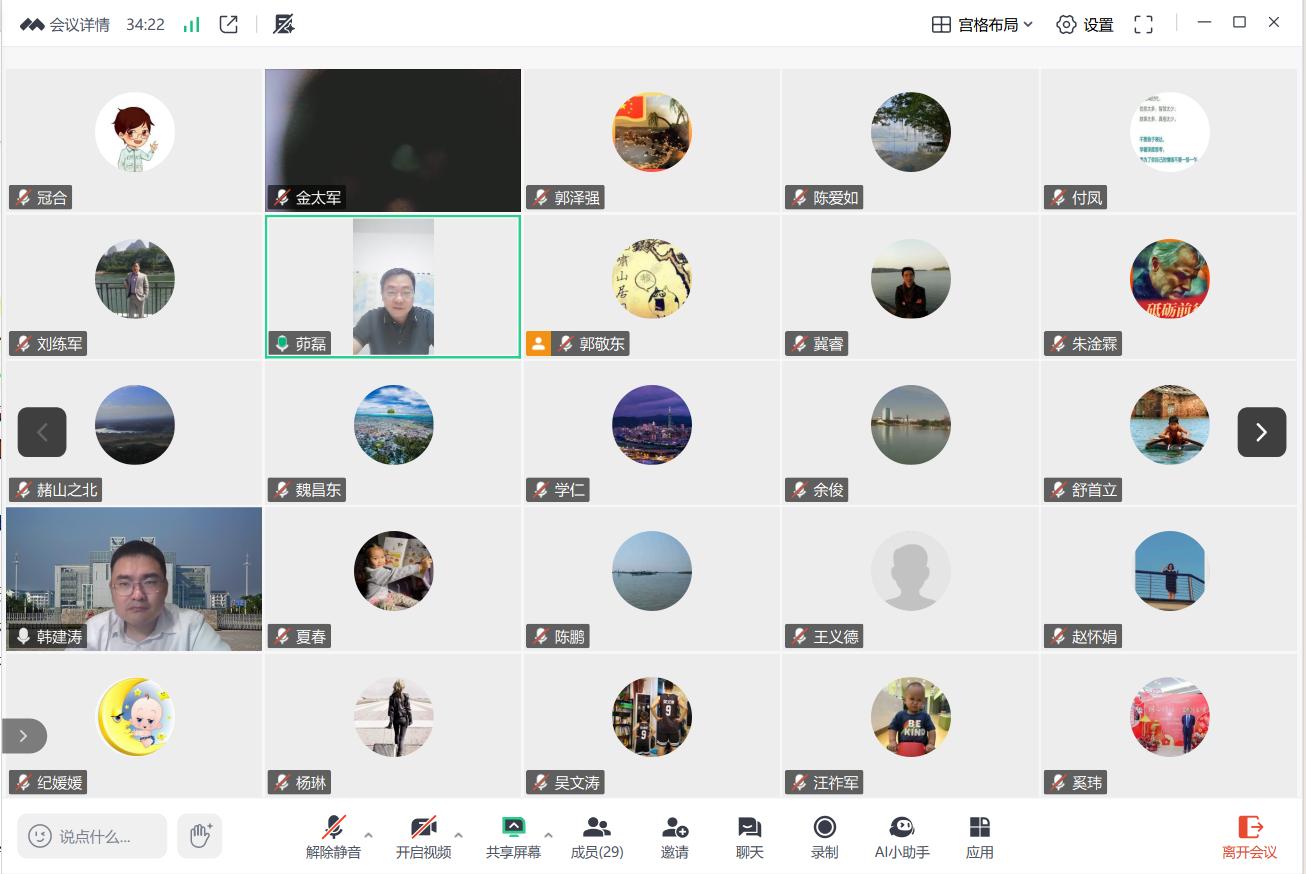Expand the video options arrow beside 开启视频
This screenshot has width=1306, height=874.
(458, 835)
